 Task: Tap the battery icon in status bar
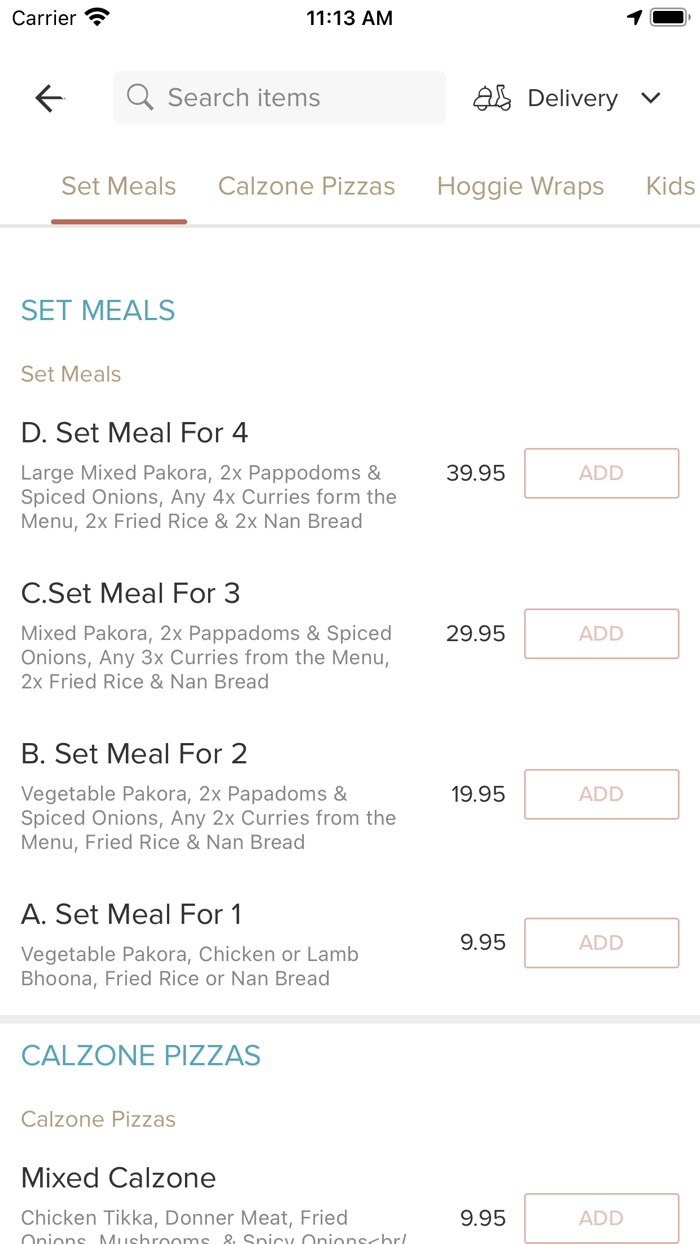click(668, 18)
